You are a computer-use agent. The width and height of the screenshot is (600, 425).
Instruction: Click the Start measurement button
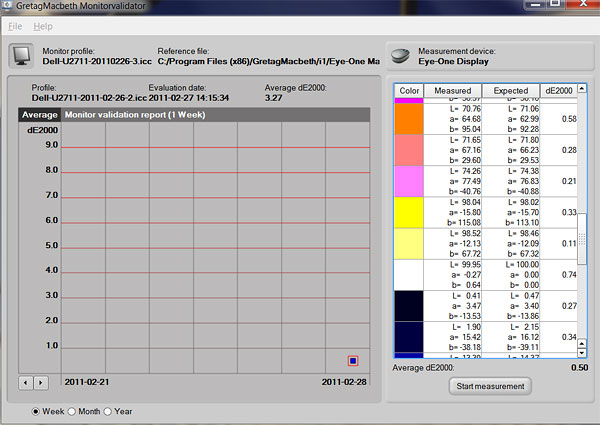pyautogui.click(x=490, y=386)
